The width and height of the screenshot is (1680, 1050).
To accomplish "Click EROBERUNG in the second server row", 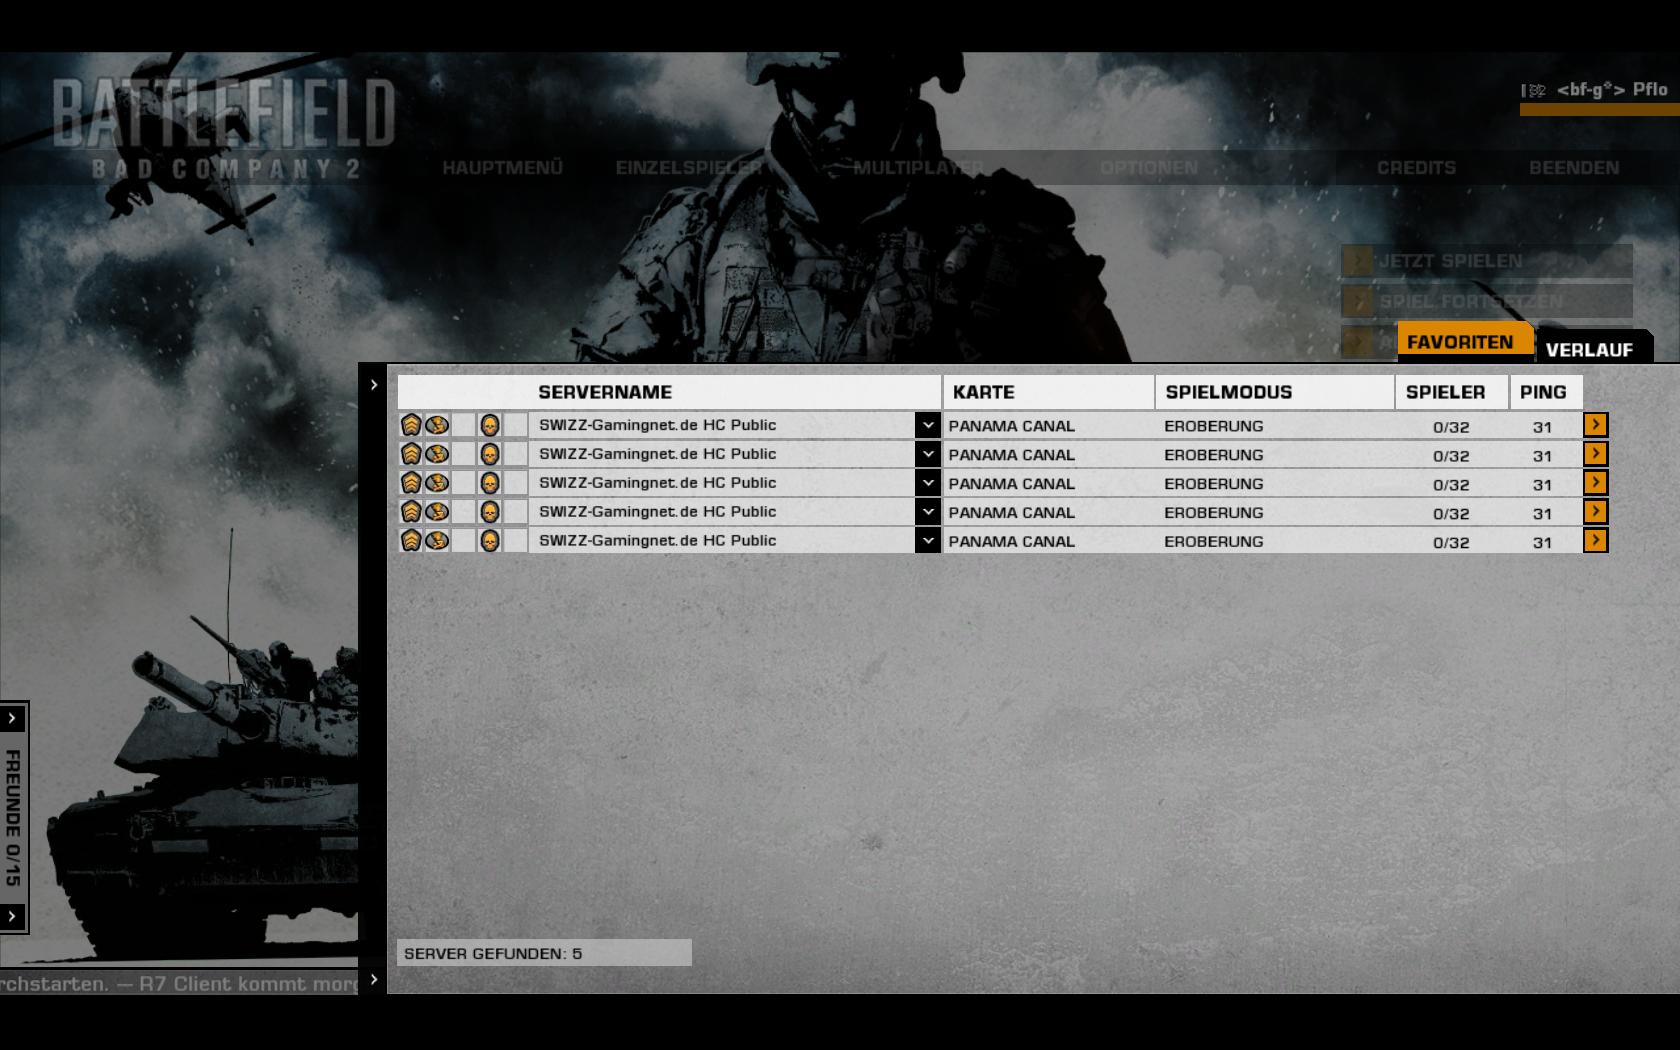I will click(1213, 455).
